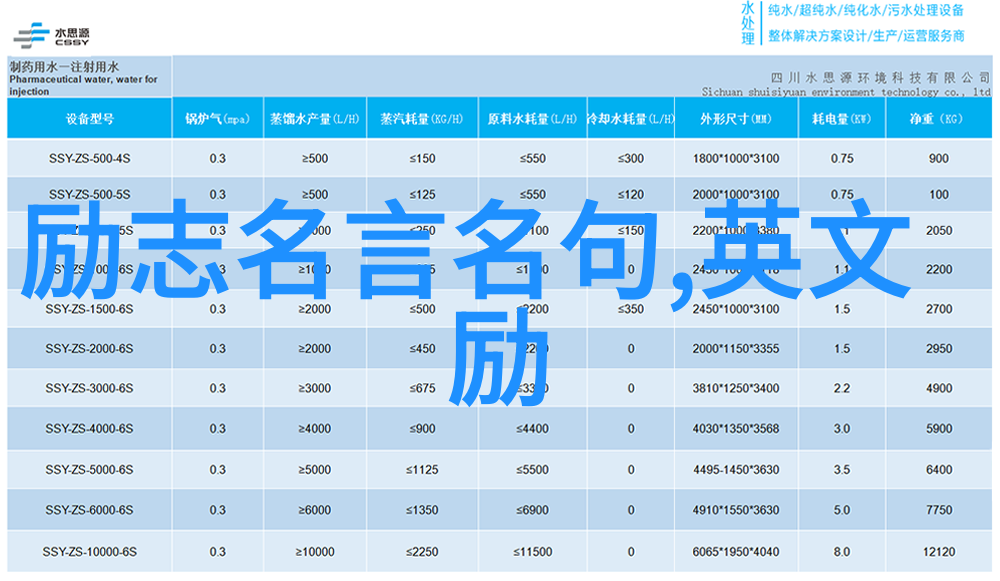Select the 外形尺寸 (MM) column header

click(735, 119)
